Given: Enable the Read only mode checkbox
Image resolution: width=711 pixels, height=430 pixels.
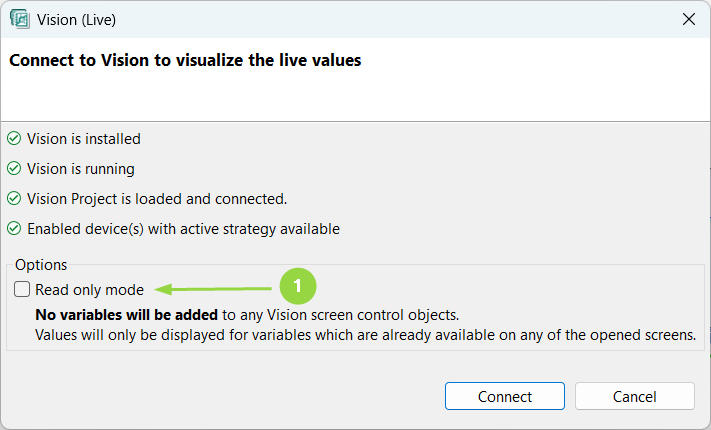Looking at the screenshot, I should [23, 290].
